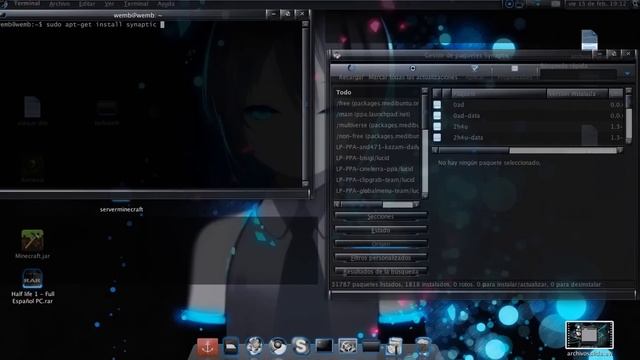The width and height of the screenshot is (640, 360).
Task: Click the Resultados de la búsqueda button
Action: tap(381, 271)
